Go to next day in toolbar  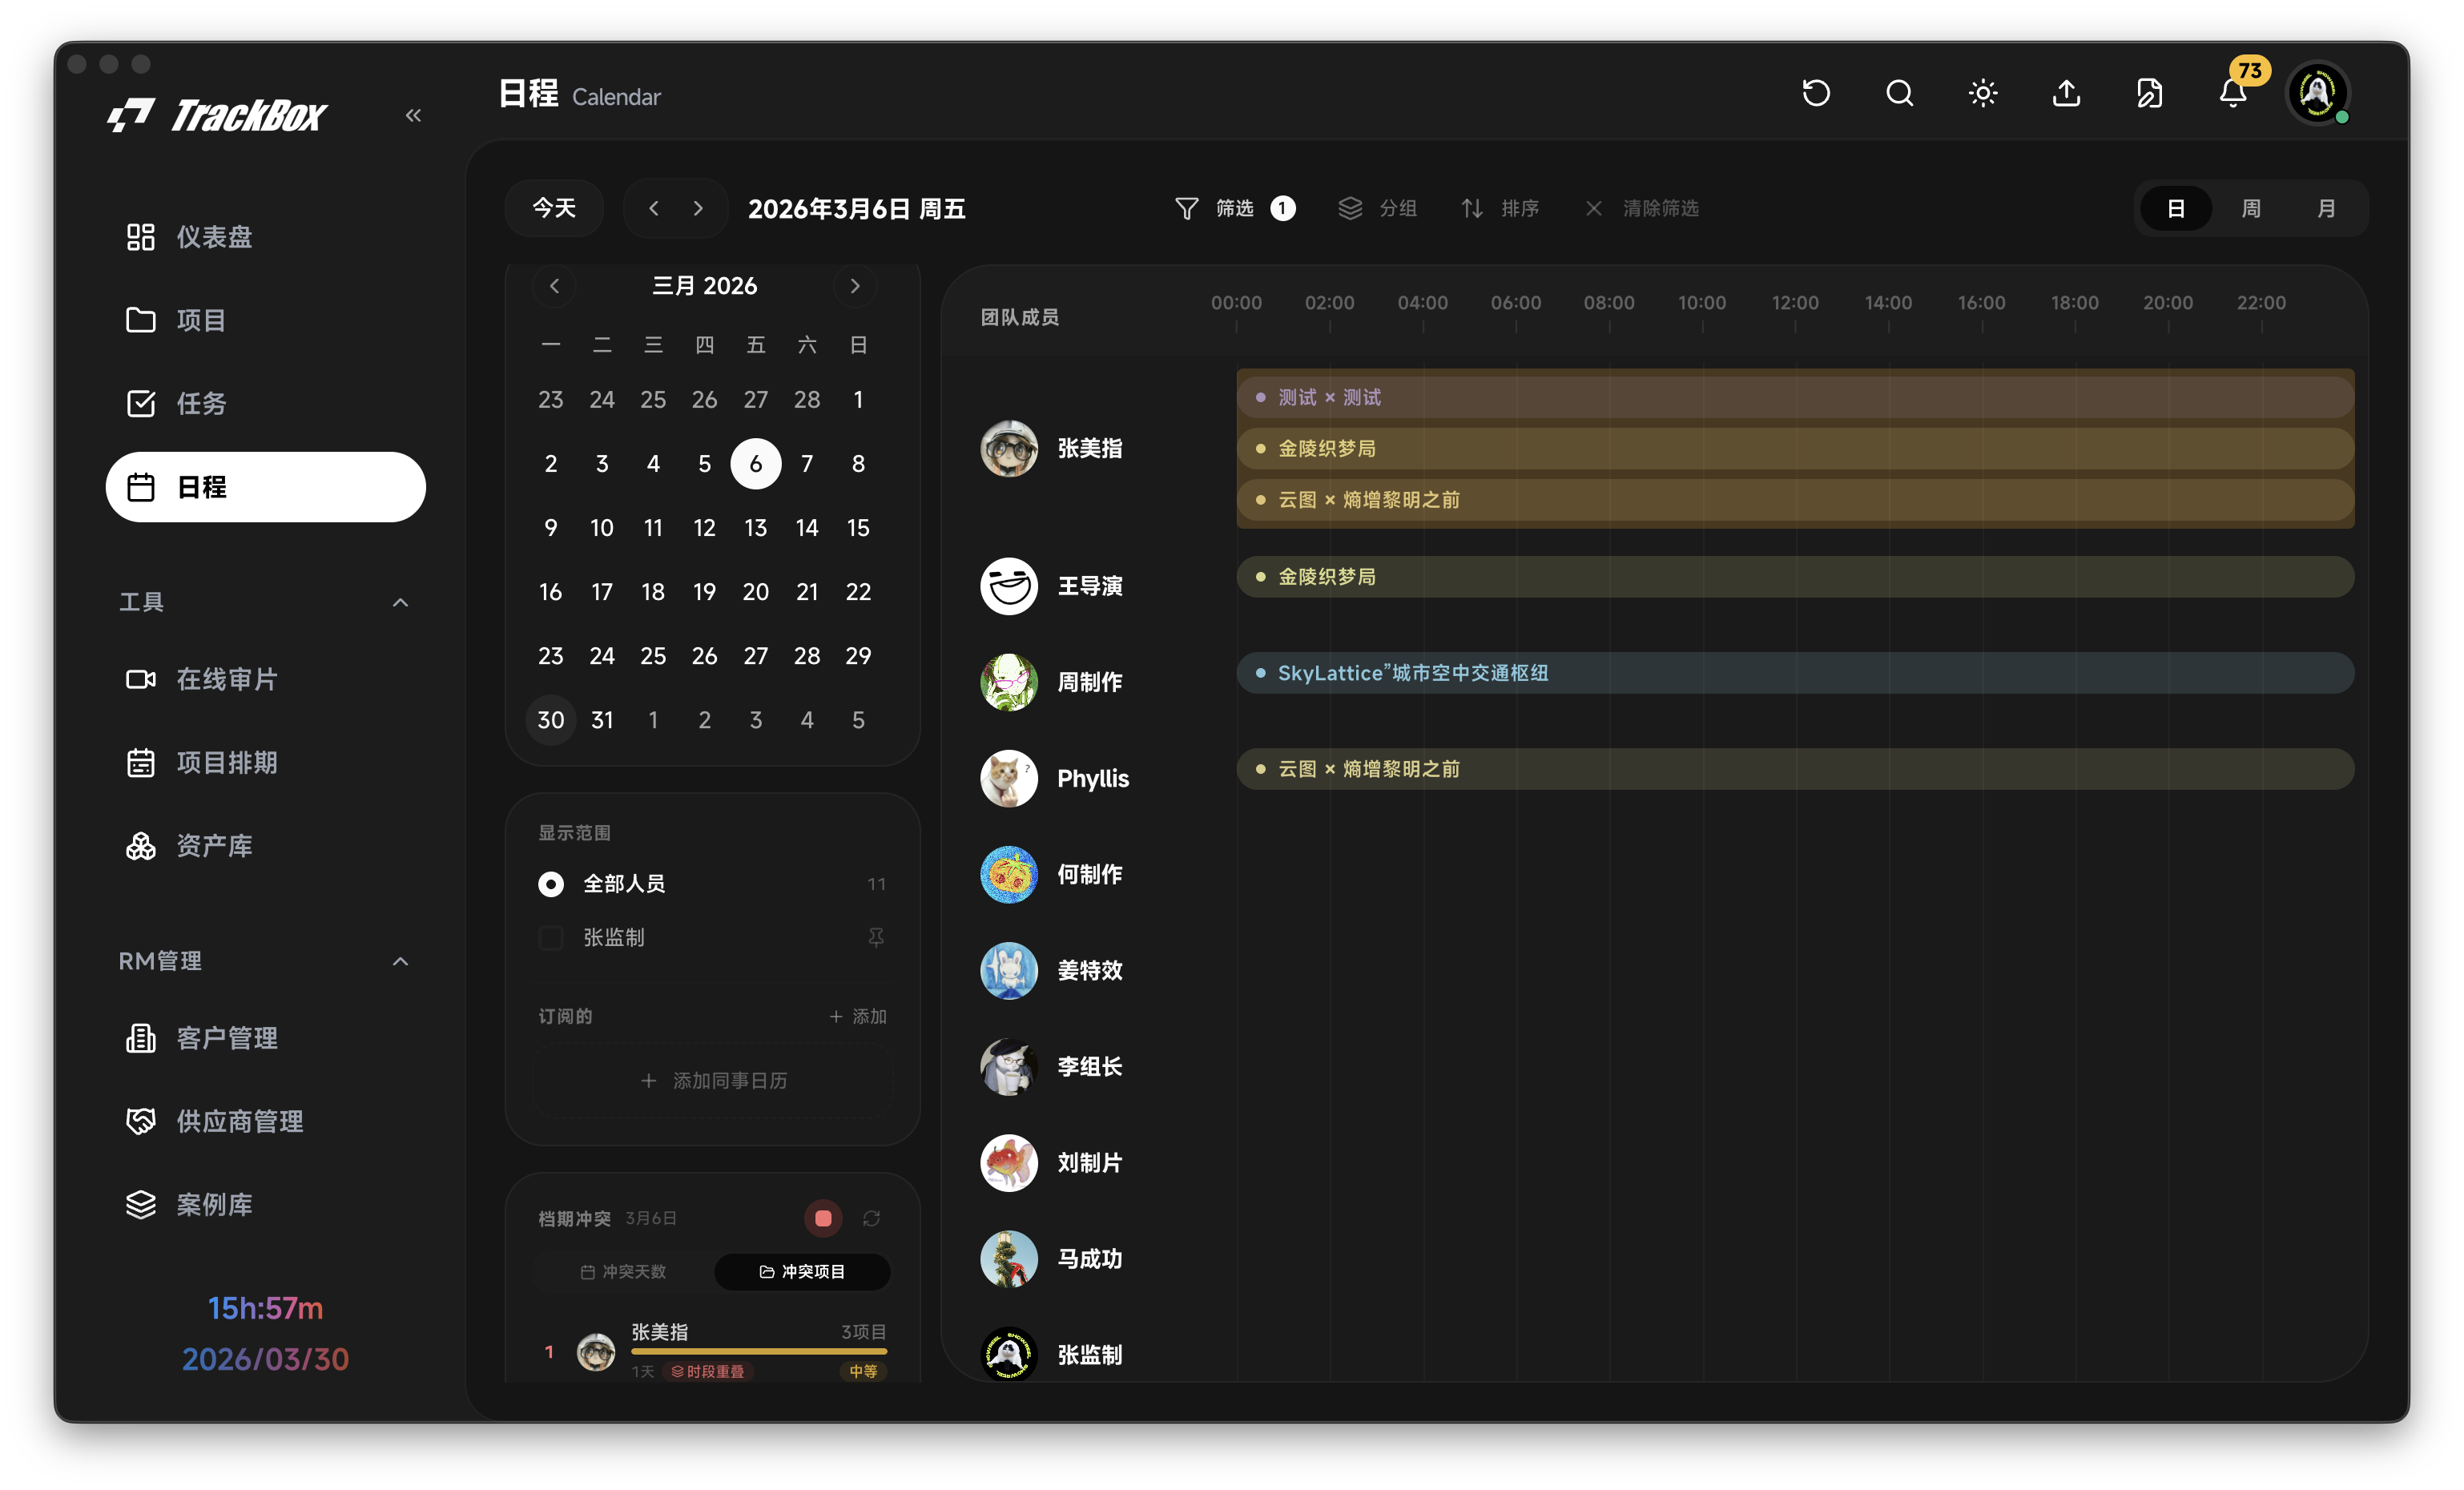(698, 208)
